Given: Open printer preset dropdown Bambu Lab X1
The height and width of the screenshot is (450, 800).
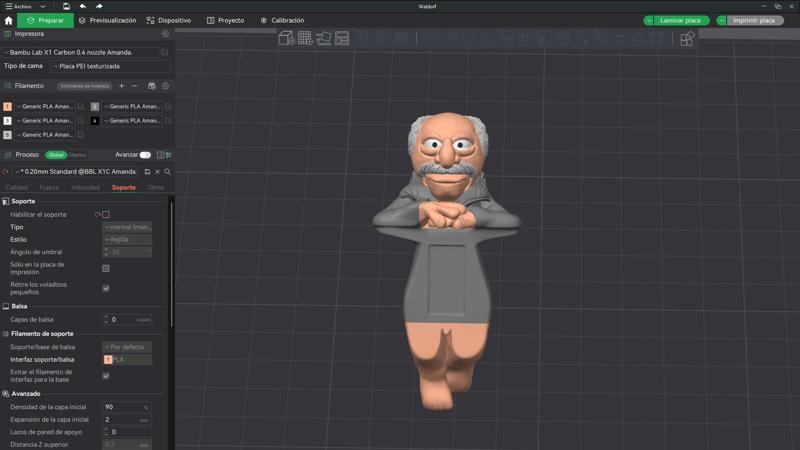Looking at the screenshot, I should coord(82,52).
